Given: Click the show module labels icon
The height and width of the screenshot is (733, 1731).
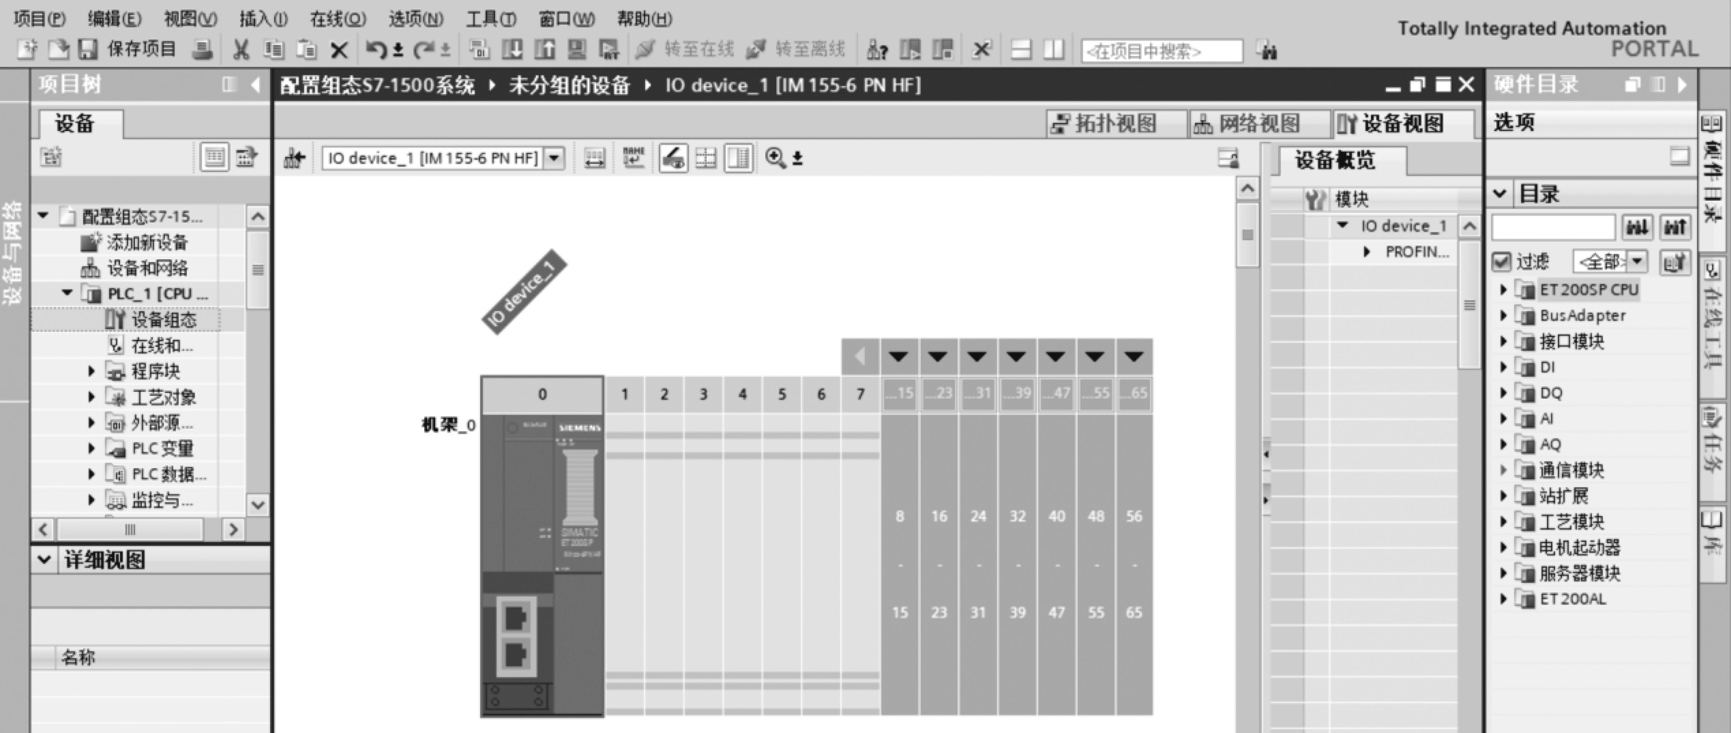Looking at the screenshot, I should pyautogui.click(x=594, y=158).
